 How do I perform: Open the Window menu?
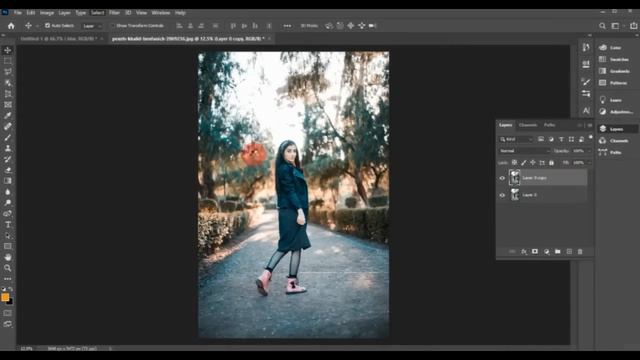pos(161,13)
